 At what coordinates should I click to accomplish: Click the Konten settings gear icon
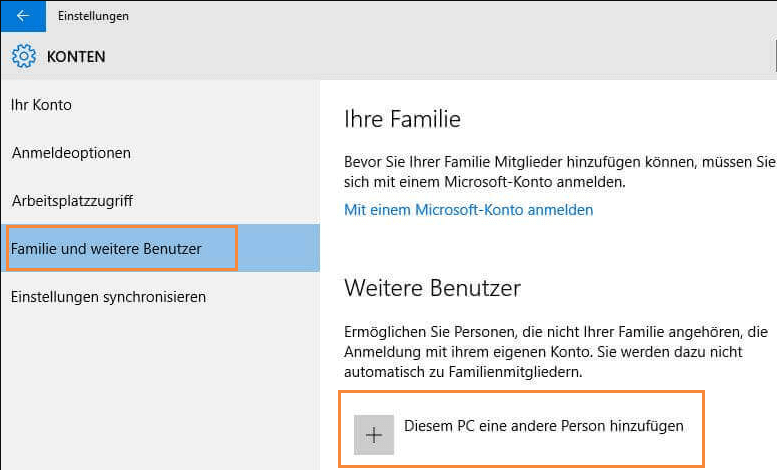pos(24,56)
